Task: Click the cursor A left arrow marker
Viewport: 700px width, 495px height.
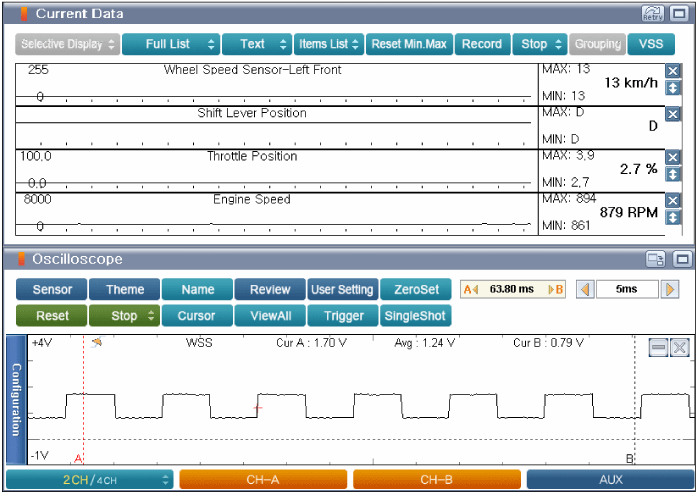Action: point(471,290)
